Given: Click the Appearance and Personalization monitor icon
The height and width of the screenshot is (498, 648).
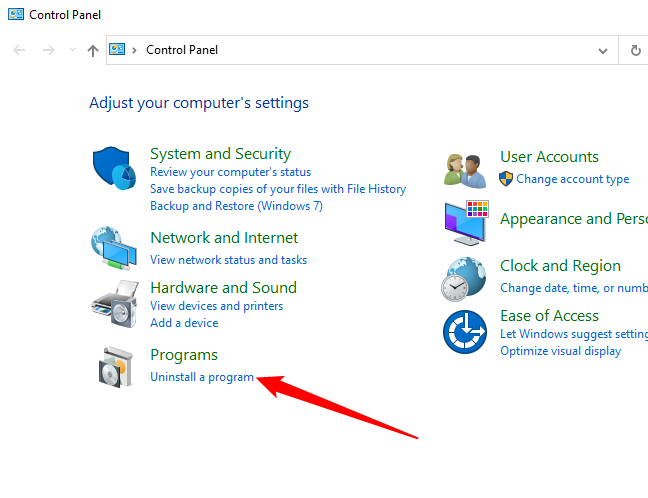Looking at the screenshot, I should (465, 222).
